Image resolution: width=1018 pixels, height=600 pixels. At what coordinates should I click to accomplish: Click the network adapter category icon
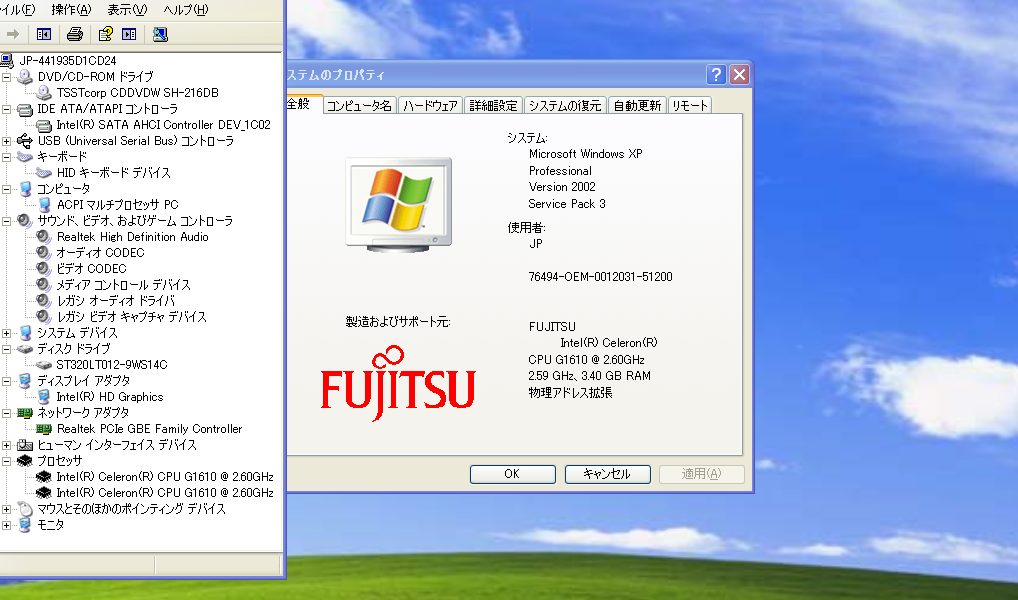pyautogui.click(x=25, y=412)
